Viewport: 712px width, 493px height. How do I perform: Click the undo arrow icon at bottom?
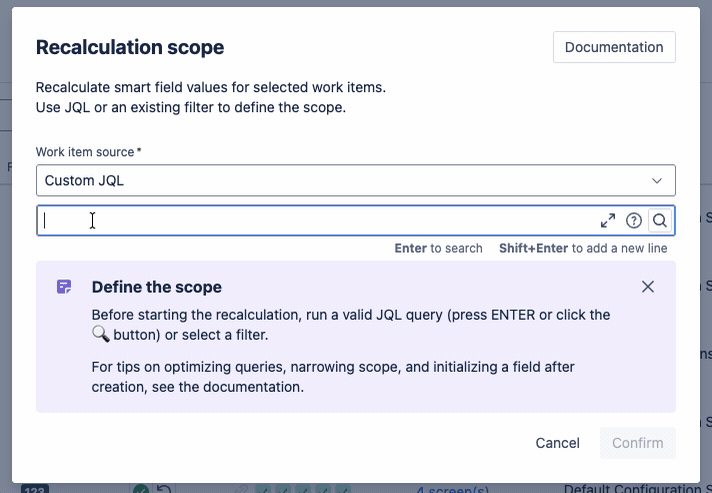coord(163,490)
